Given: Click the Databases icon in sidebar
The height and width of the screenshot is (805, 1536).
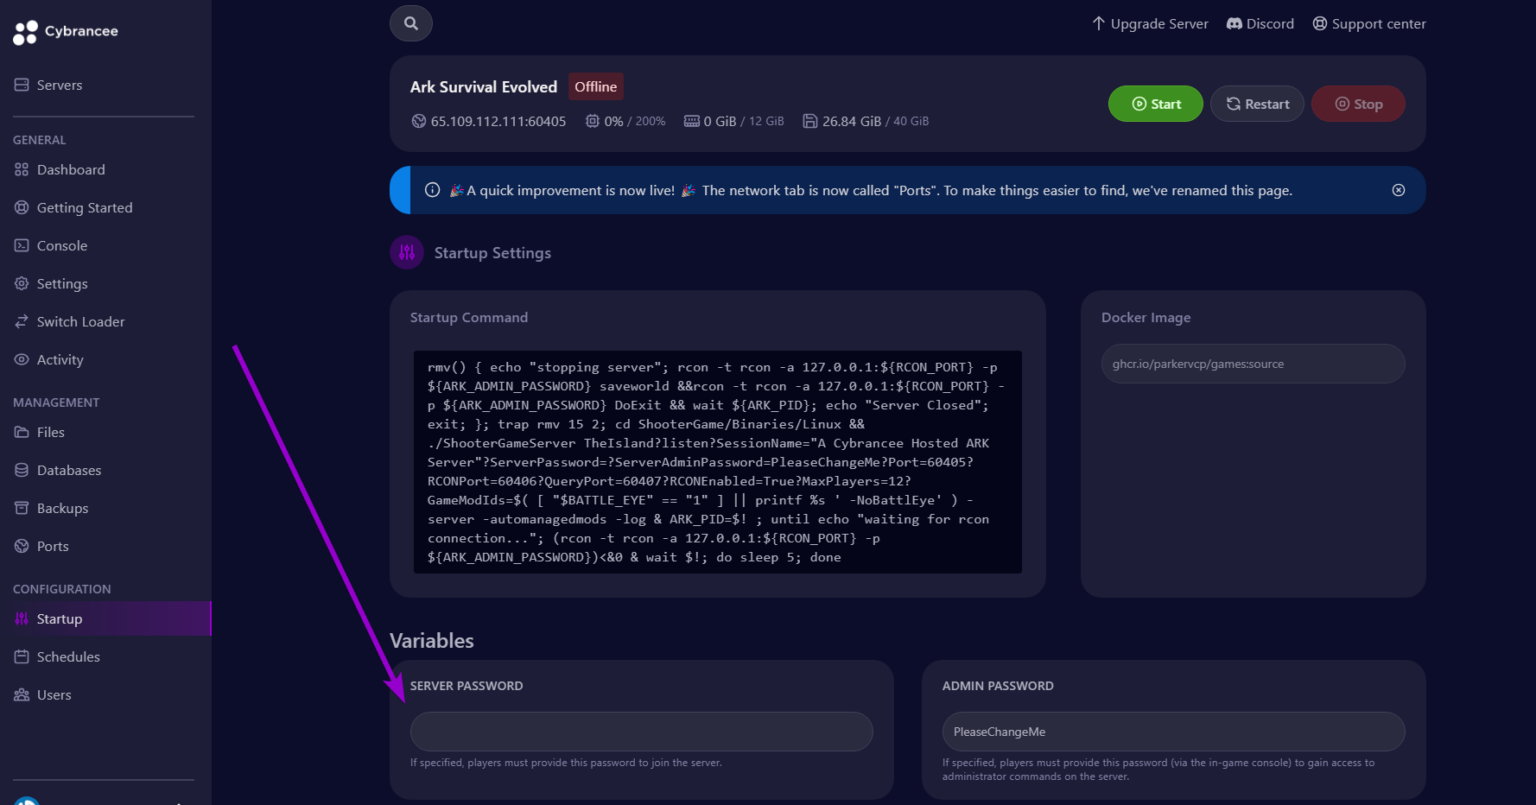Looking at the screenshot, I should pyautogui.click(x=21, y=470).
